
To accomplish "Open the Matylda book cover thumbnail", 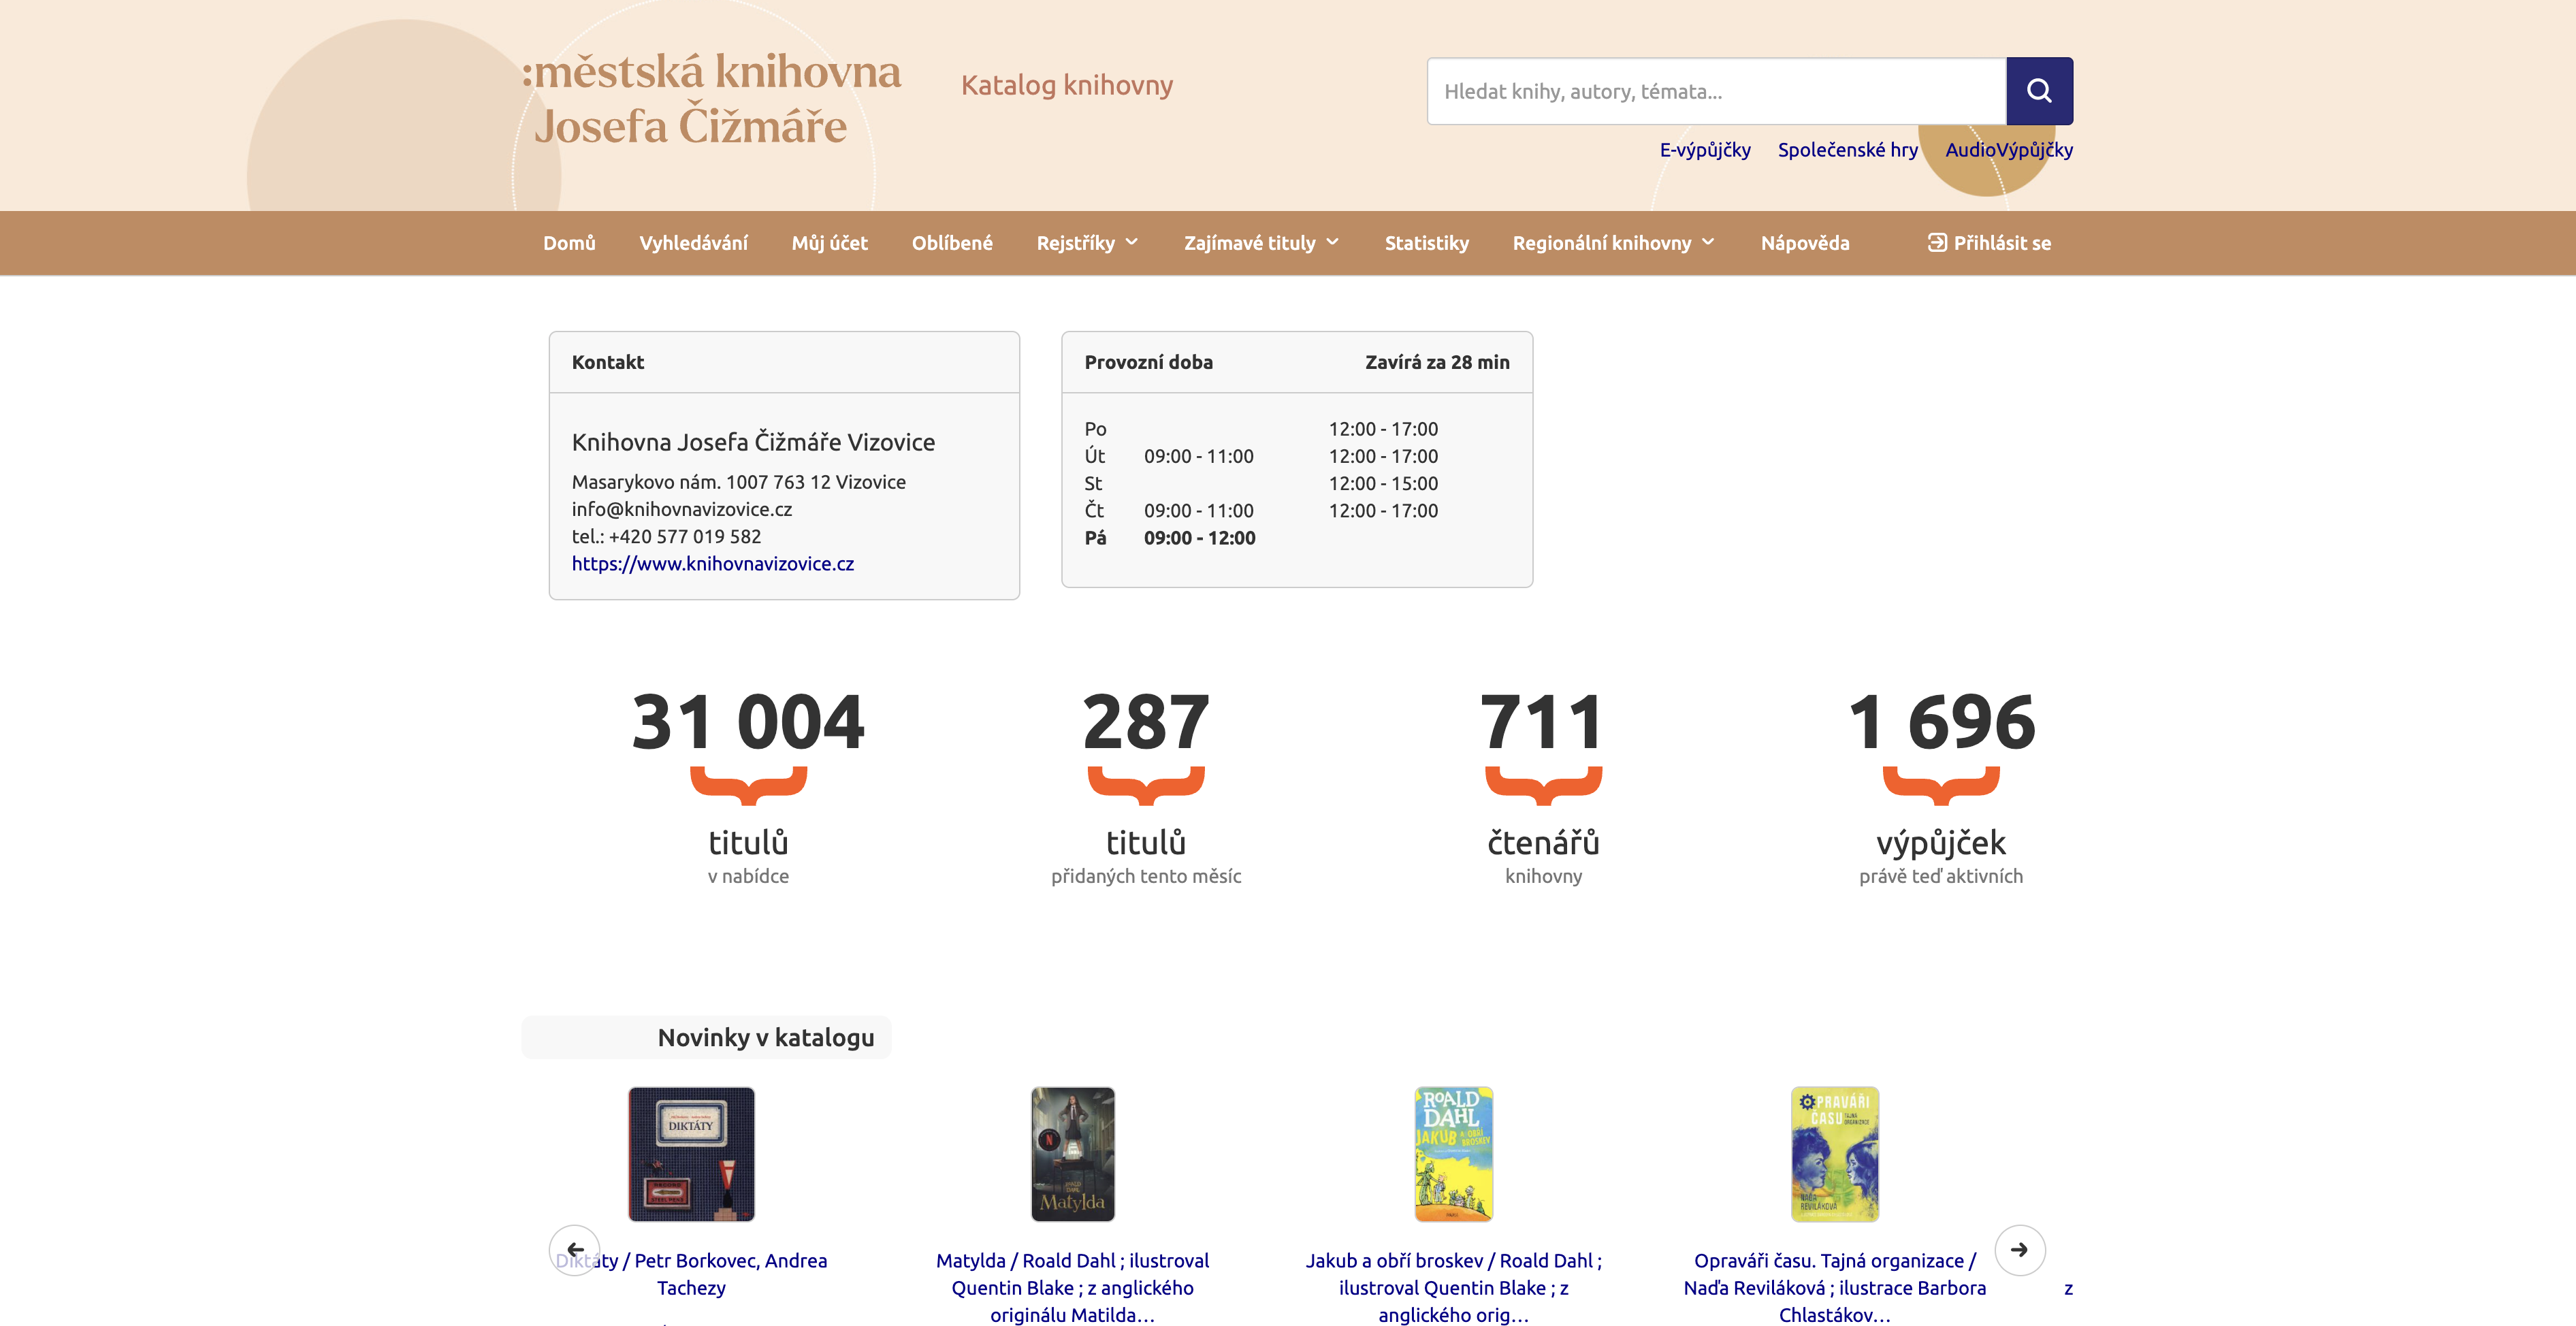I will pos(1072,1154).
